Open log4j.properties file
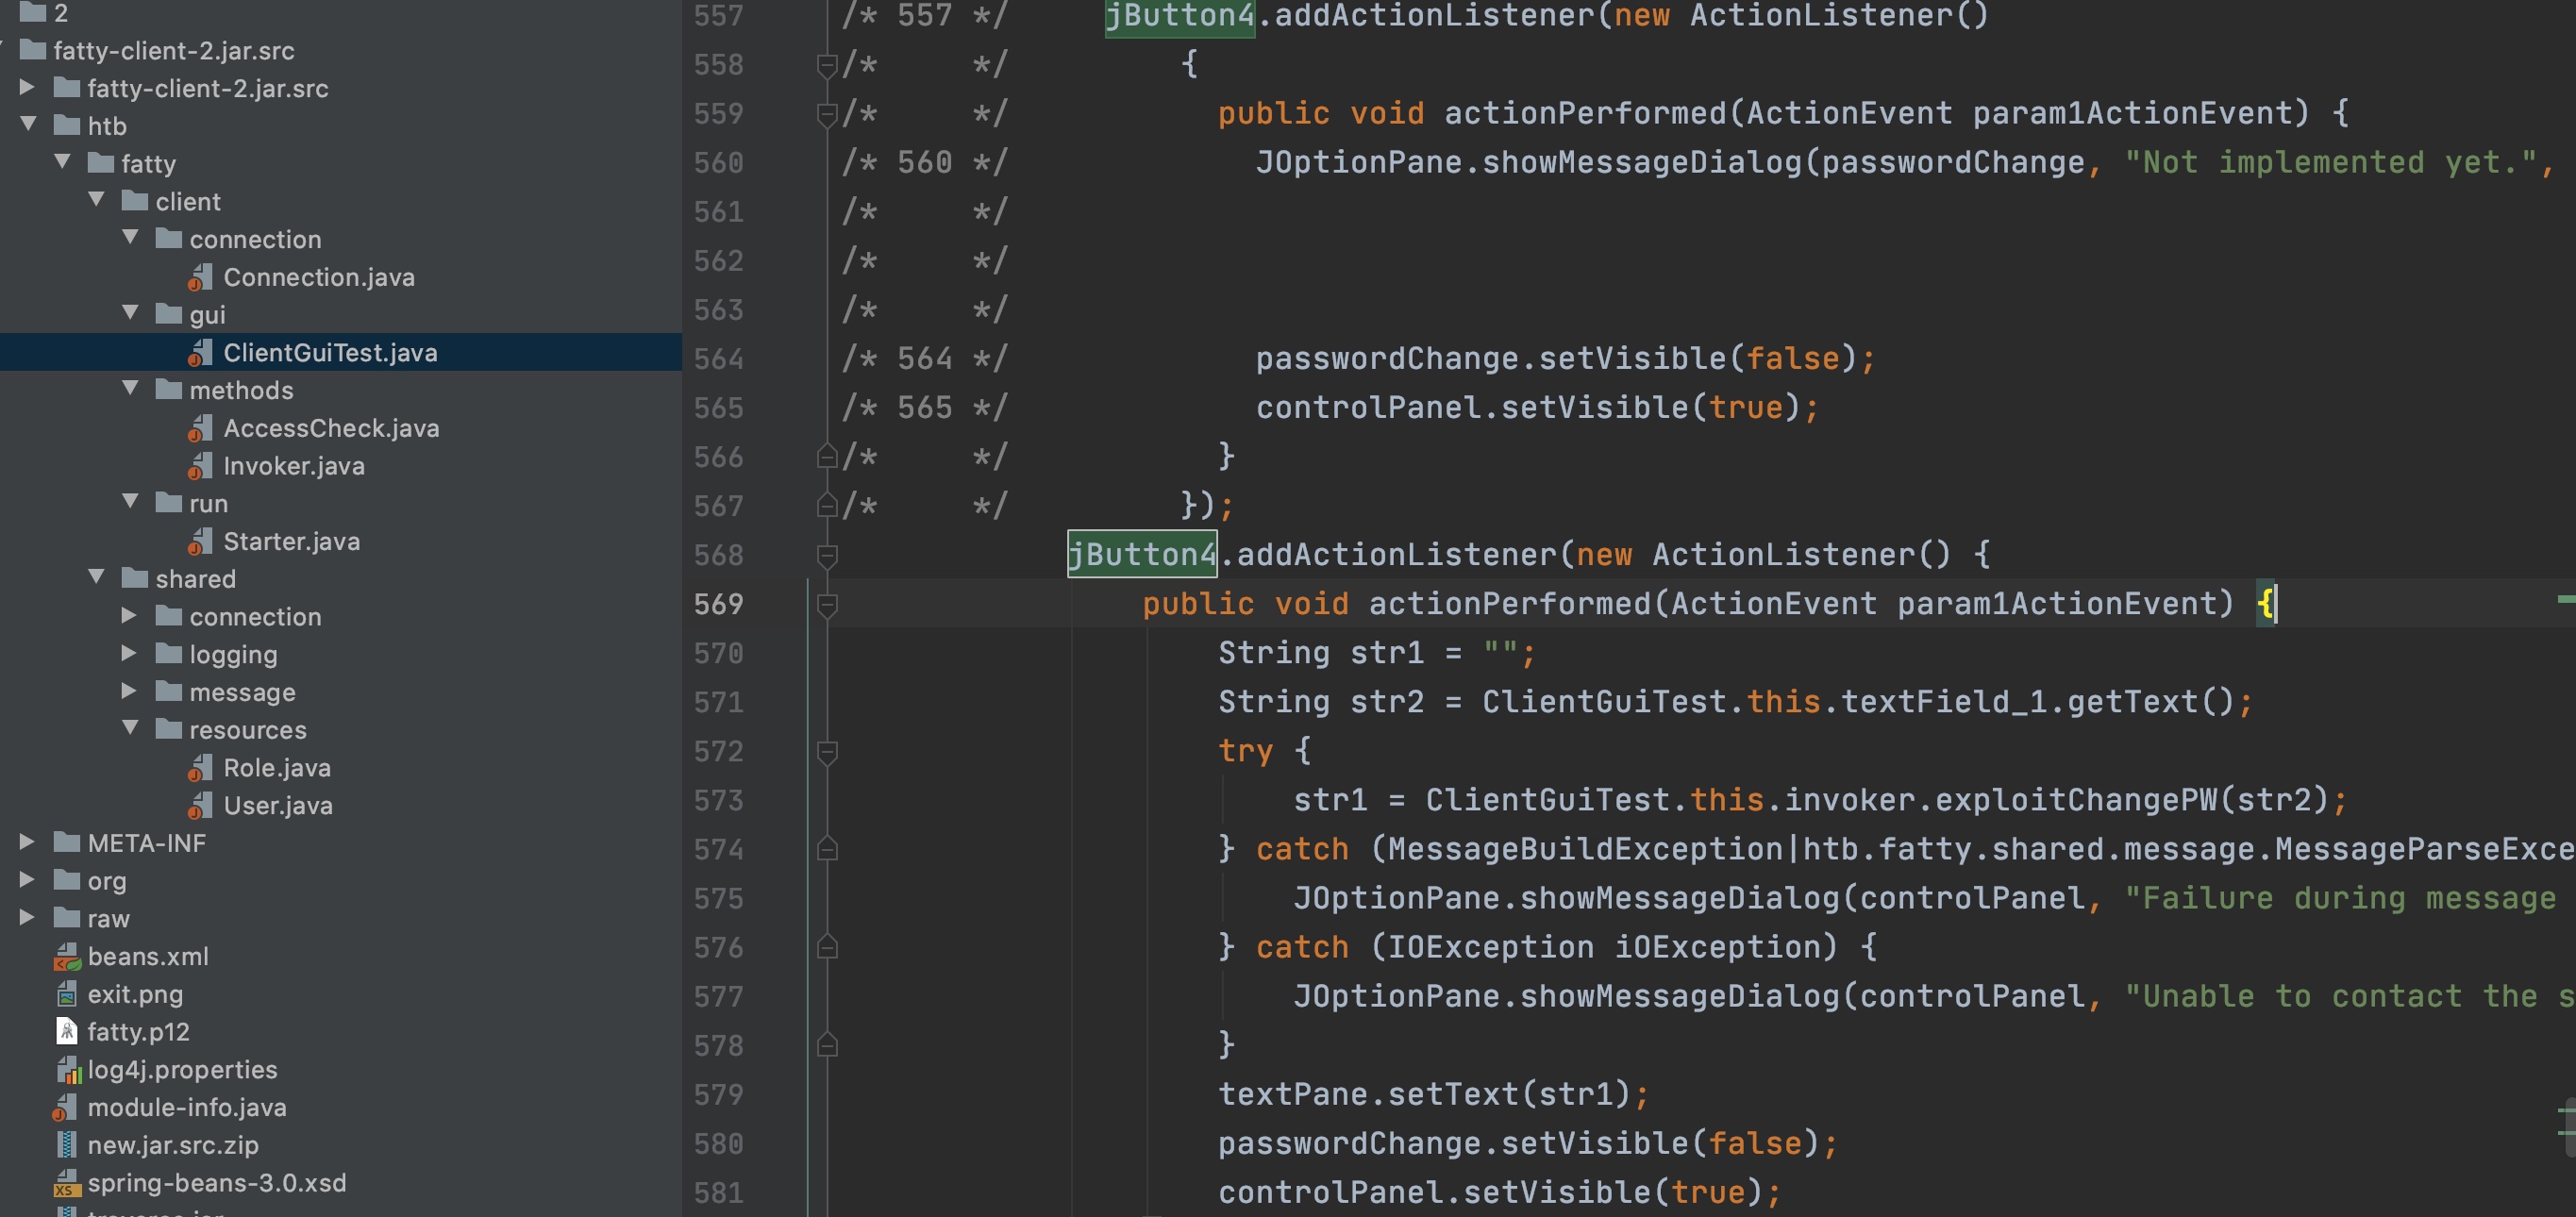2576x1217 pixels. pyautogui.click(x=182, y=1070)
